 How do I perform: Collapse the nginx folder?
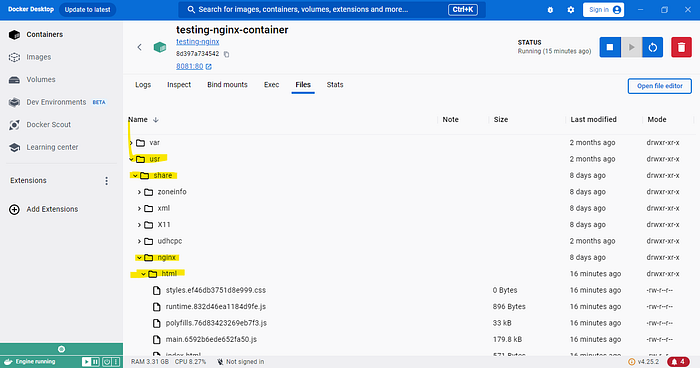point(139,258)
